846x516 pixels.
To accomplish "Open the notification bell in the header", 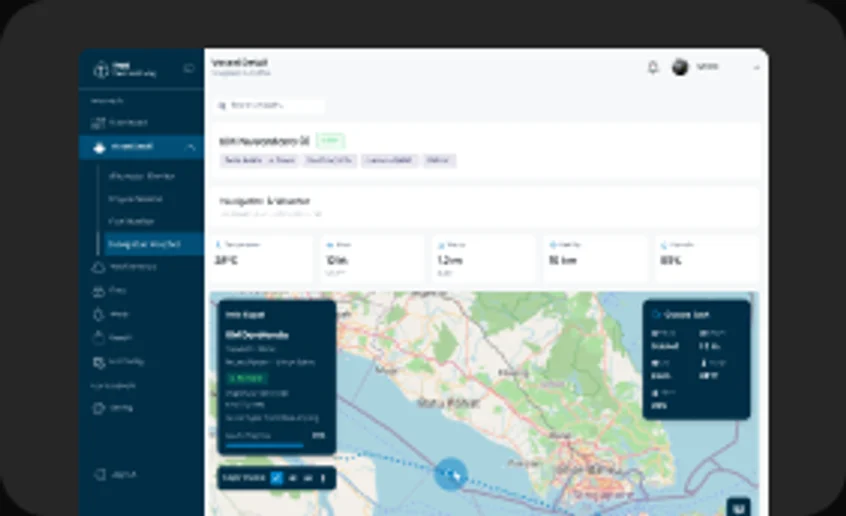I will [x=653, y=67].
